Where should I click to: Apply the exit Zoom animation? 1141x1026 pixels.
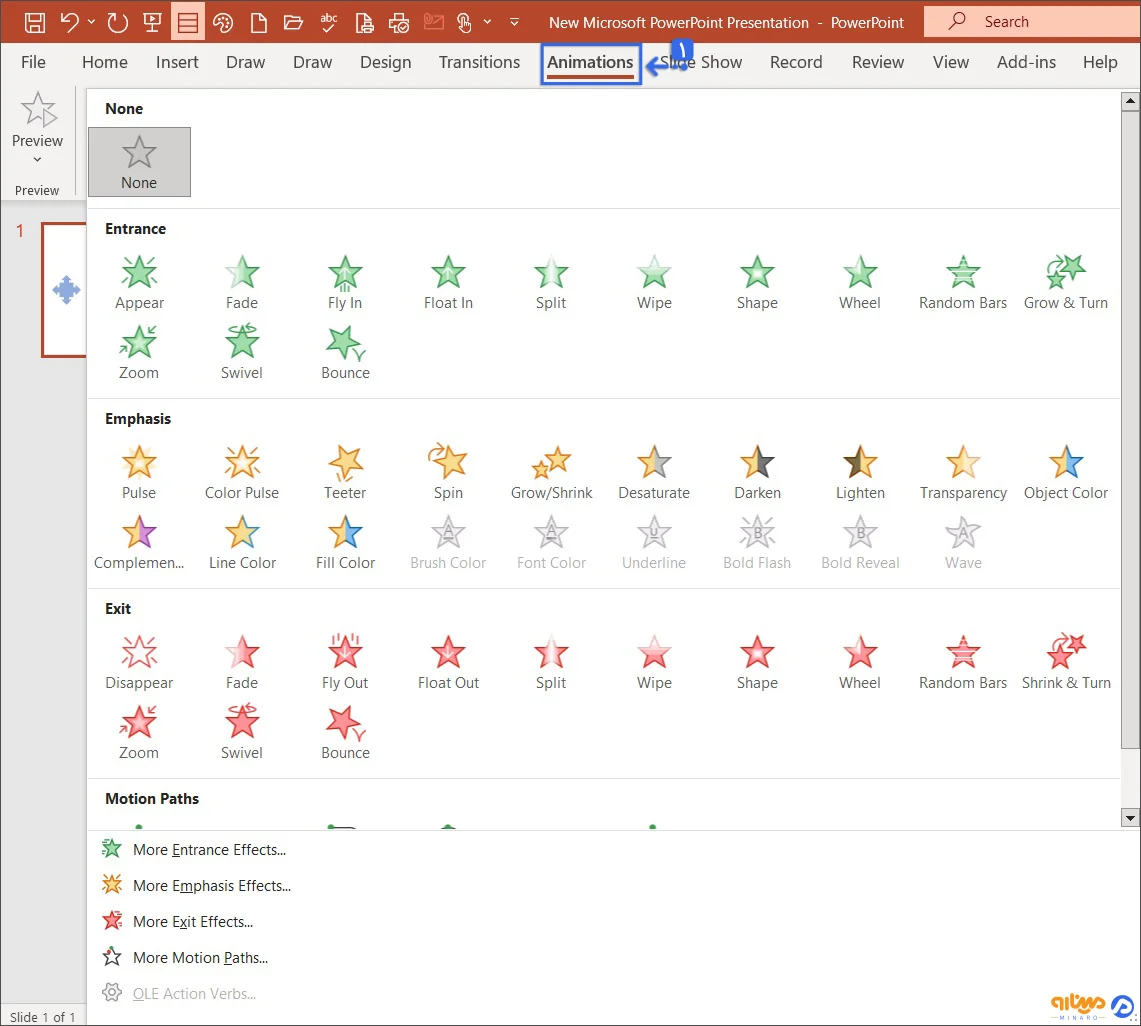tap(139, 733)
